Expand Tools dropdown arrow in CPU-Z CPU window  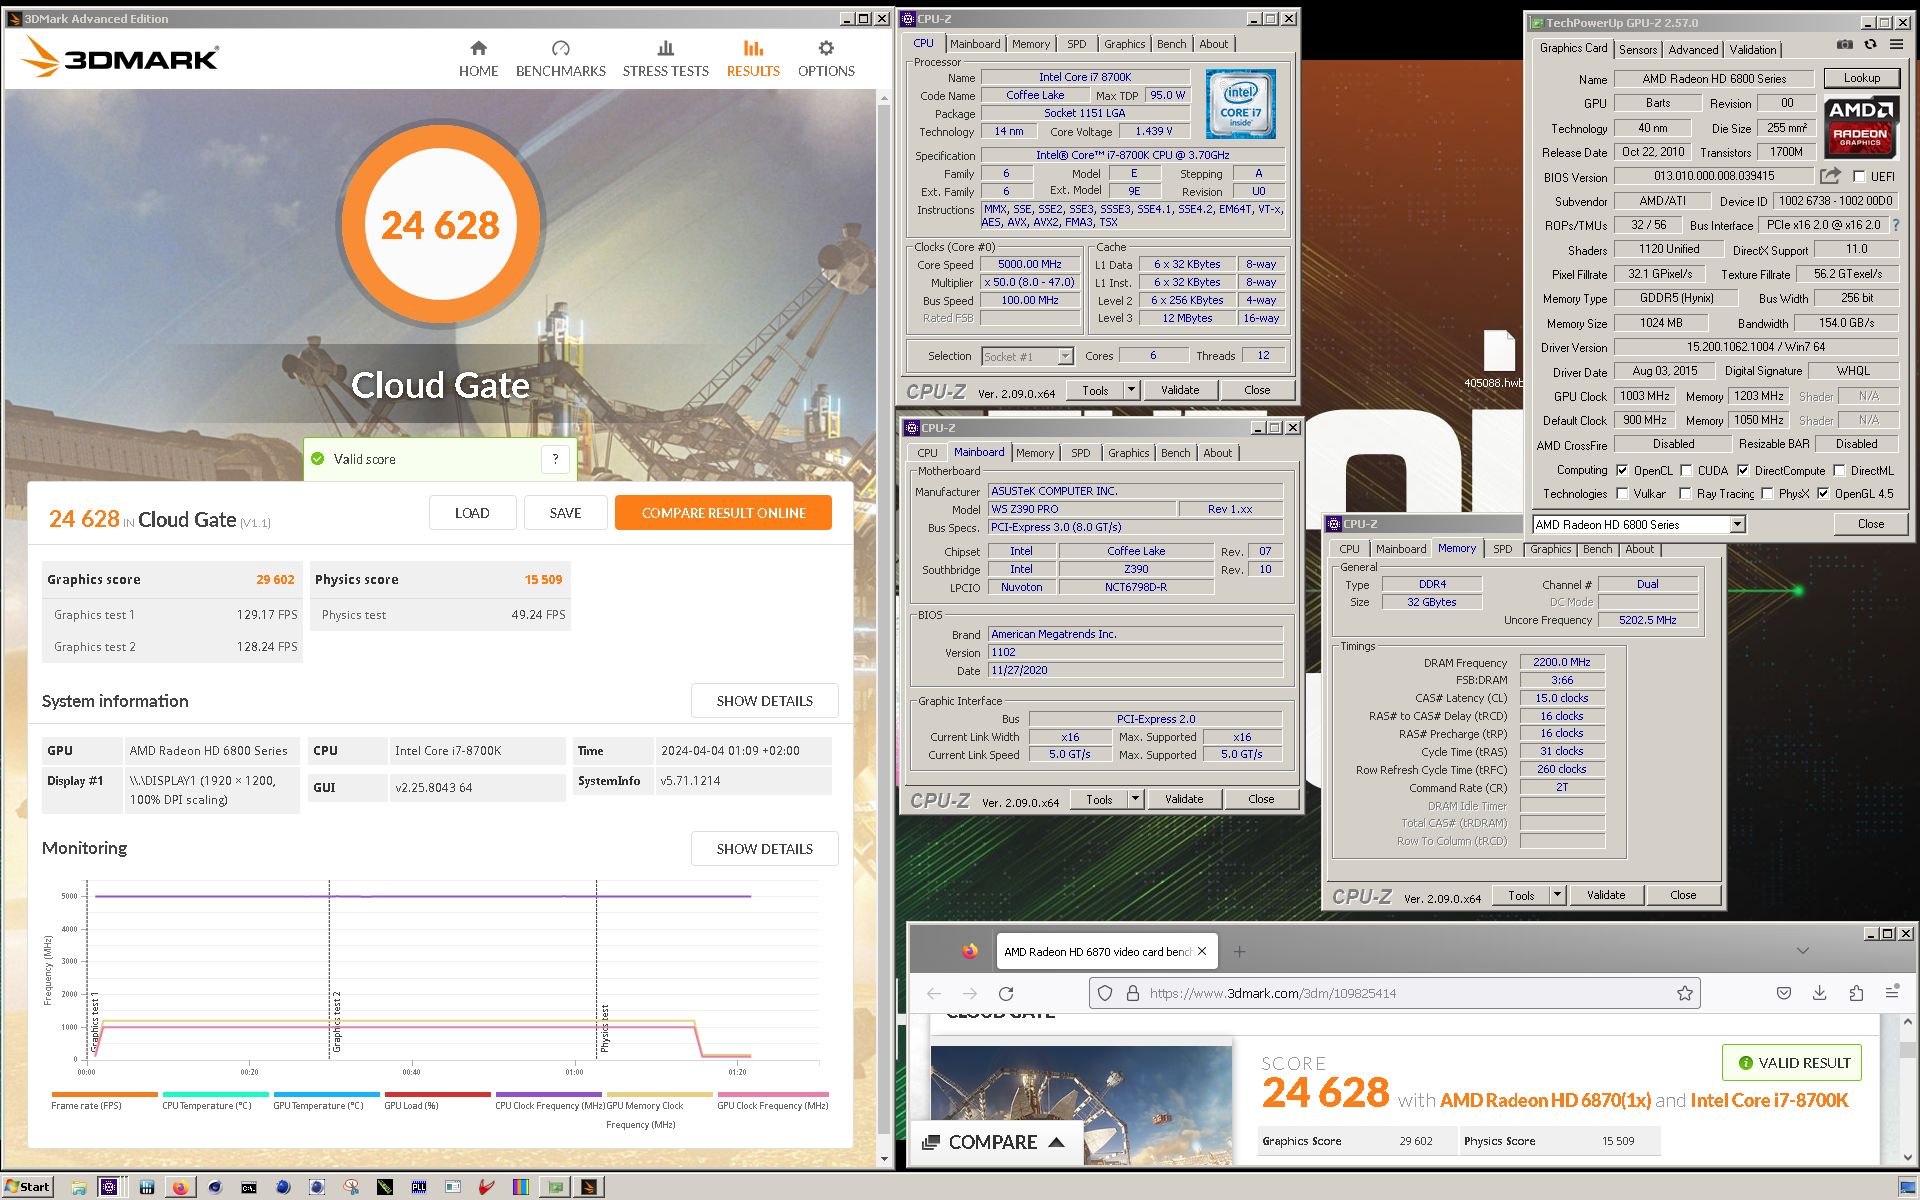(x=1131, y=390)
